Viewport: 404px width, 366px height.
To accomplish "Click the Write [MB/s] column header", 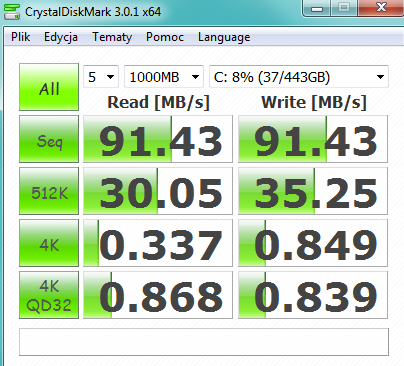I will tap(314, 102).
